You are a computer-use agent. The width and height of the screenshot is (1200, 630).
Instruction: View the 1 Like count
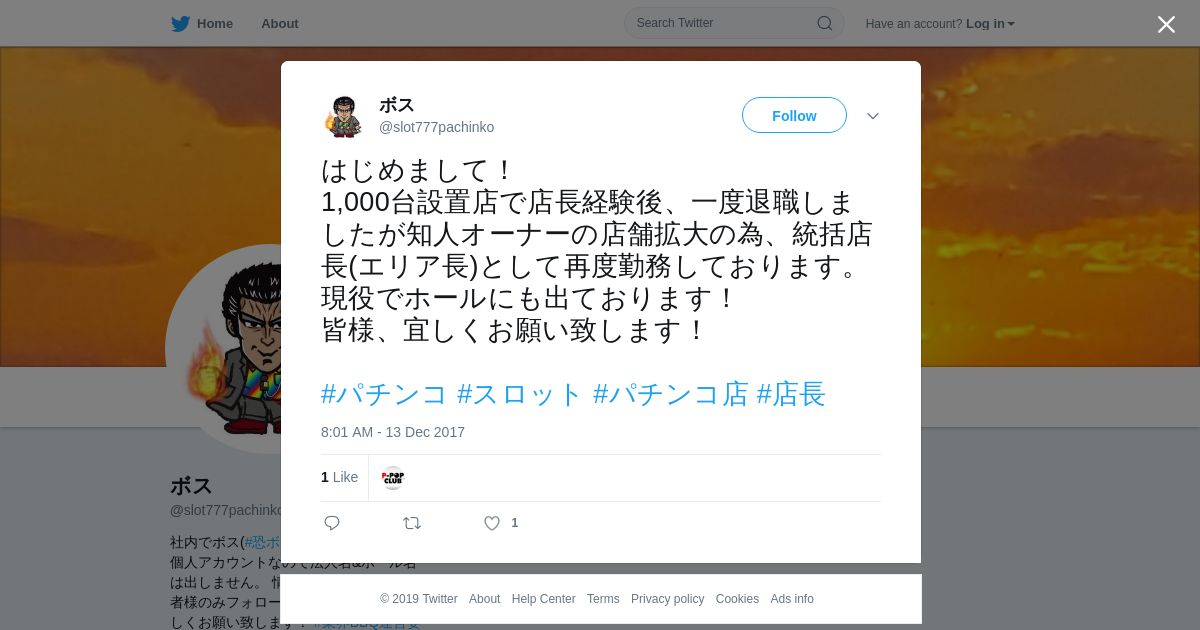[x=339, y=478]
